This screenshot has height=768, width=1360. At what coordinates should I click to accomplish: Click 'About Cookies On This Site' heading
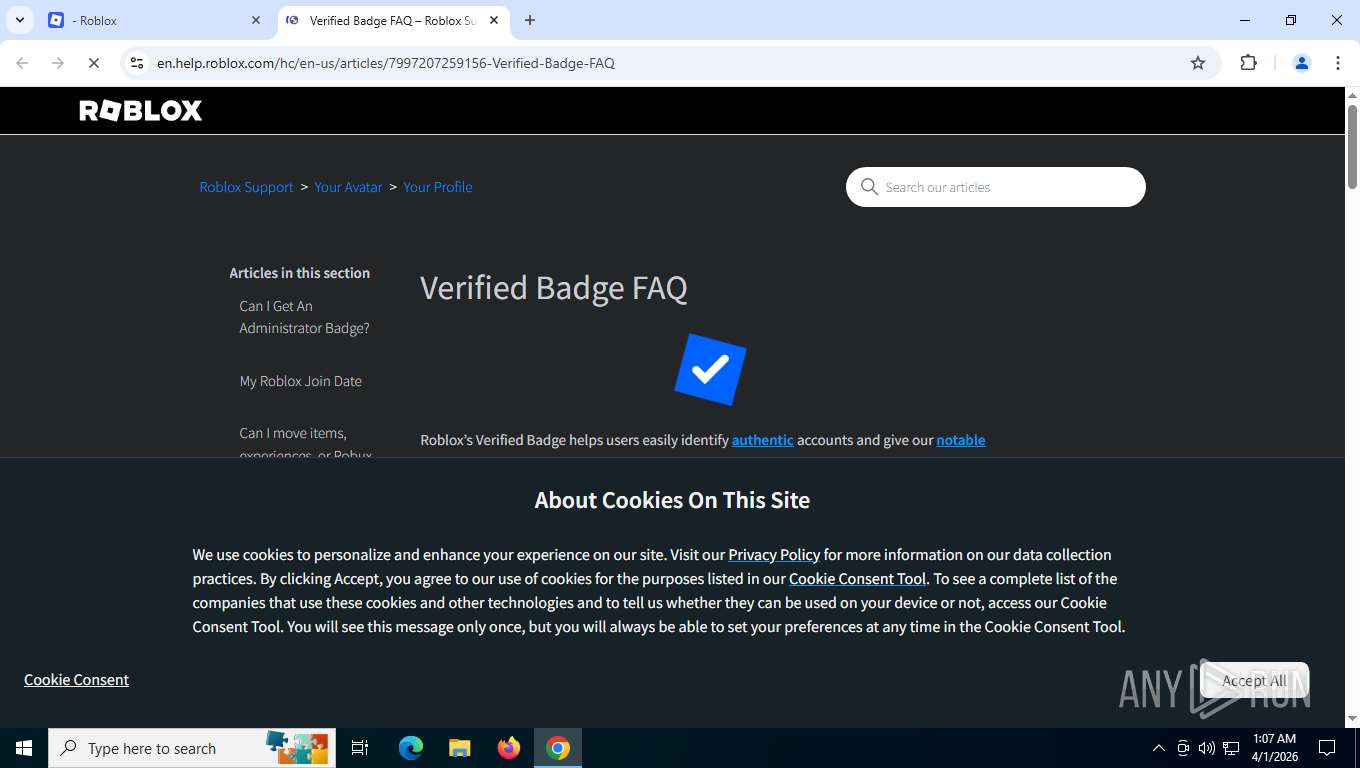coord(672,500)
